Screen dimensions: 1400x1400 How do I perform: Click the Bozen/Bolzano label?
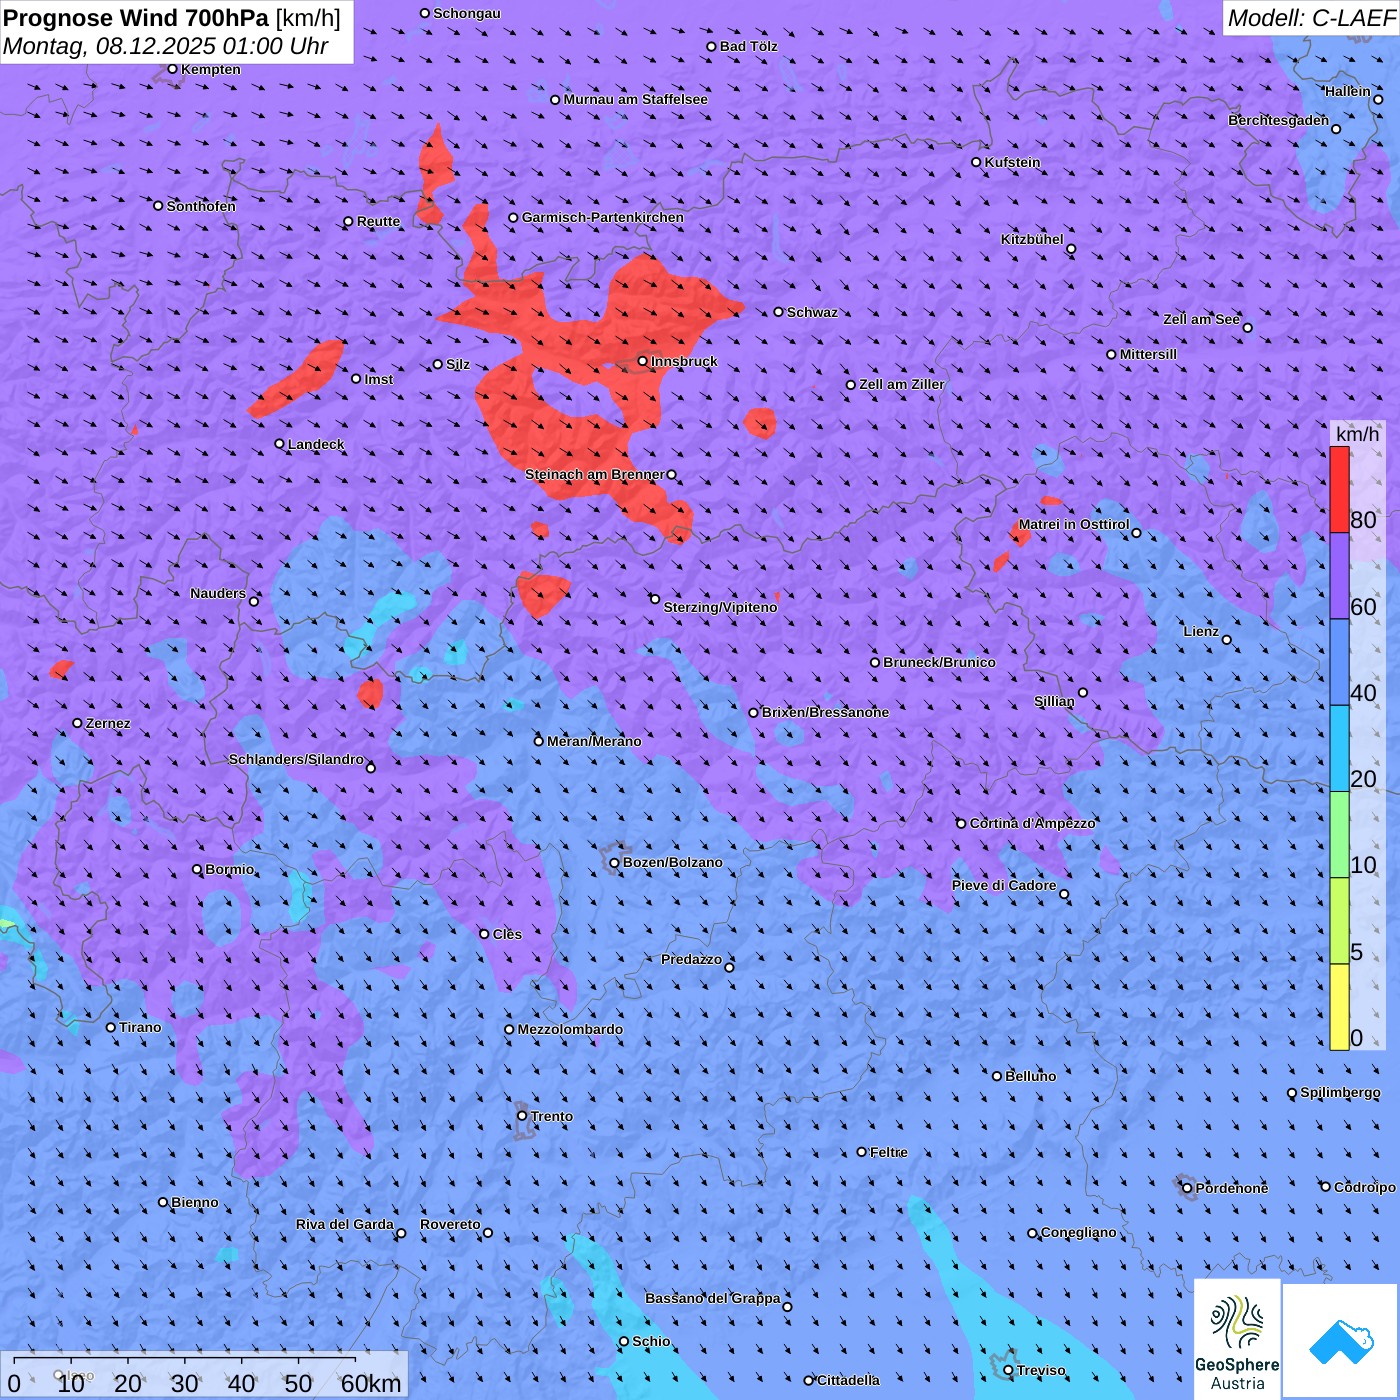tap(672, 862)
